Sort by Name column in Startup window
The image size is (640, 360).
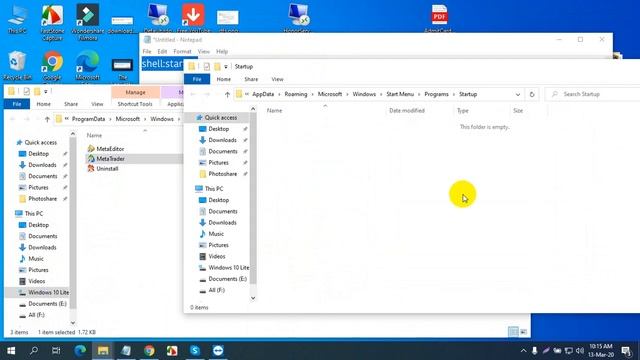click(274, 111)
